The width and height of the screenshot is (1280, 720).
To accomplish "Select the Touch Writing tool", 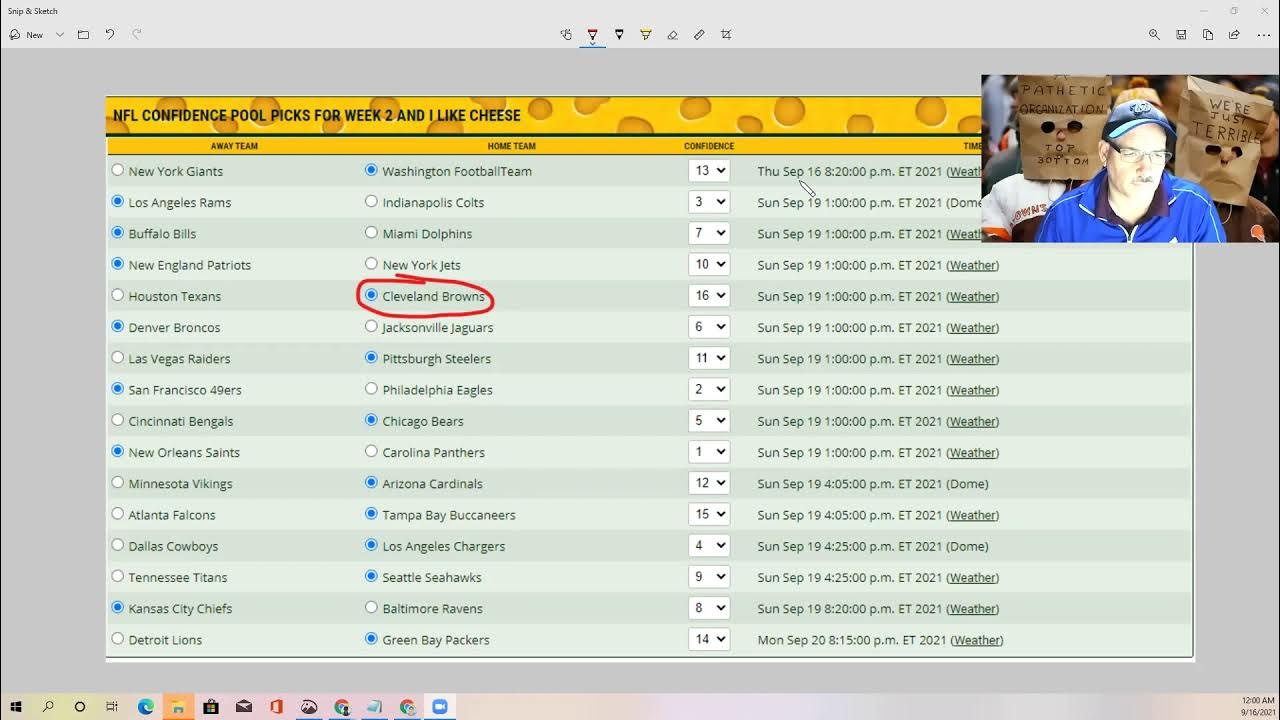I will tap(566, 35).
